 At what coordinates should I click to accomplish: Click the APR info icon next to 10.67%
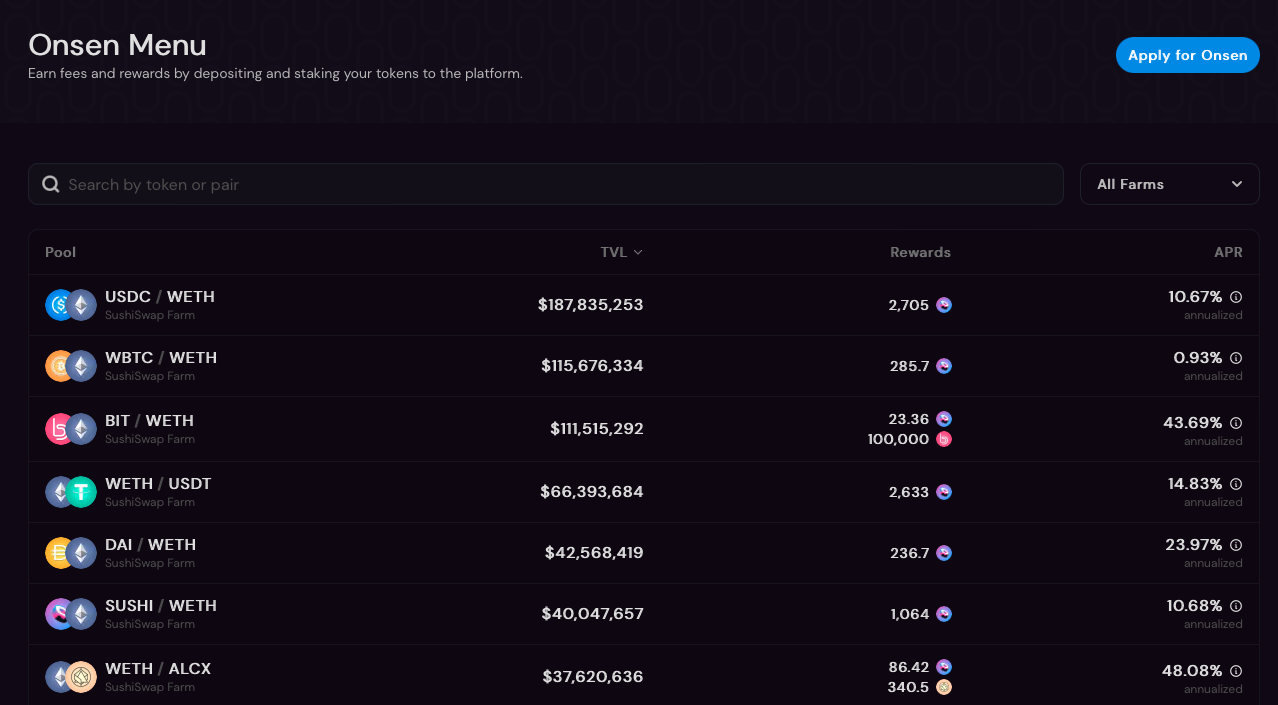(1236, 297)
